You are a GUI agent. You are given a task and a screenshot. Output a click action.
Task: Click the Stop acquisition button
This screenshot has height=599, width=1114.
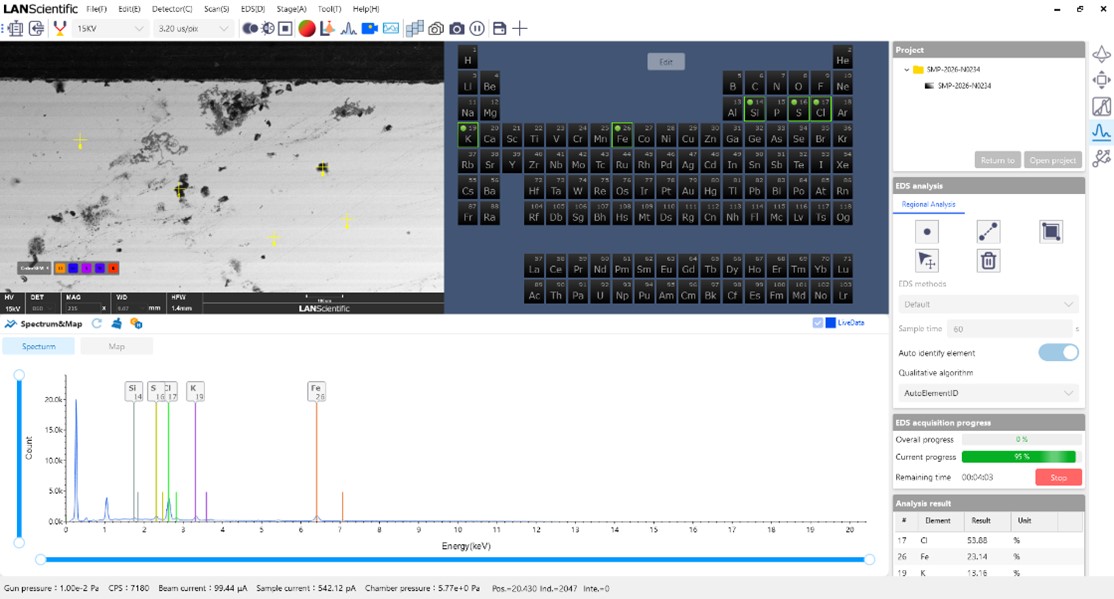1058,478
